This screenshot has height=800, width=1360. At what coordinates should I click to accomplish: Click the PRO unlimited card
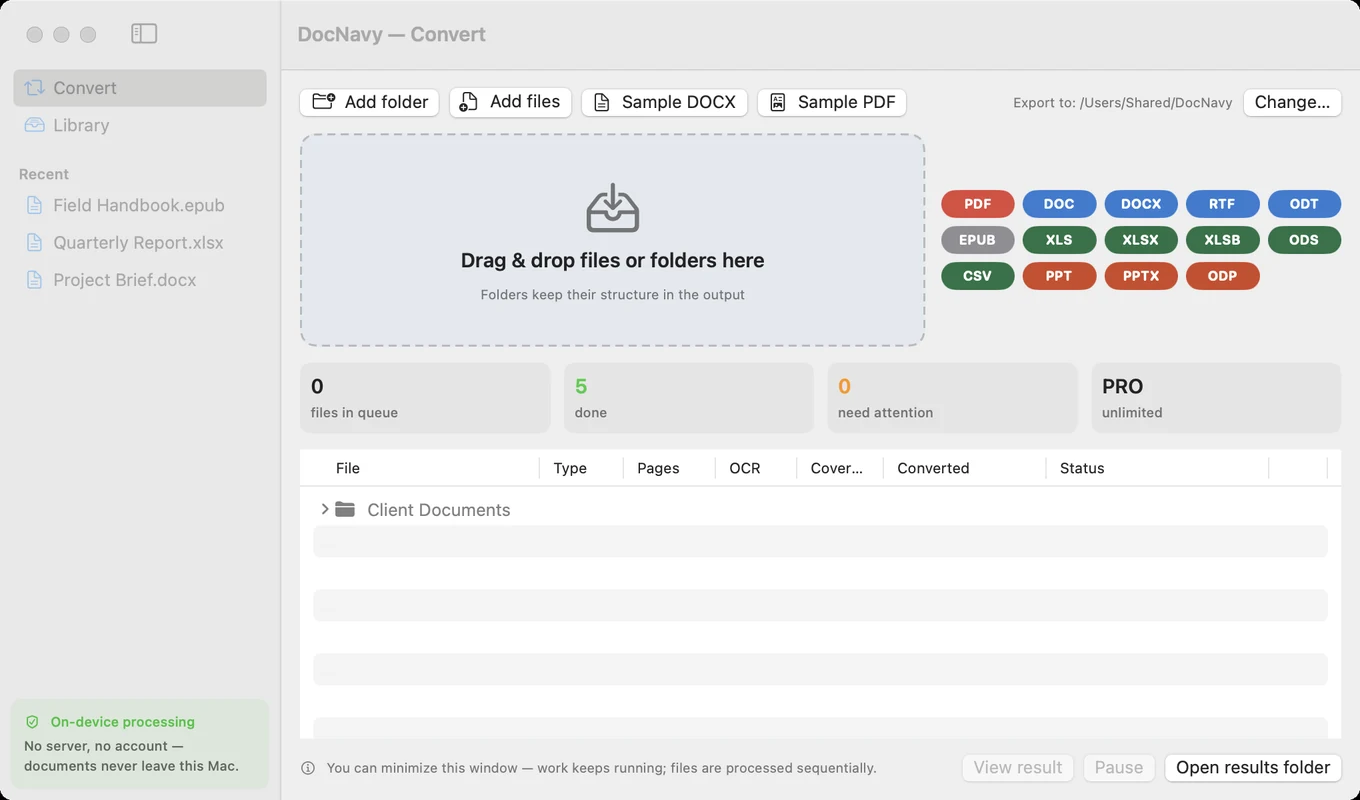point(1216,398)
